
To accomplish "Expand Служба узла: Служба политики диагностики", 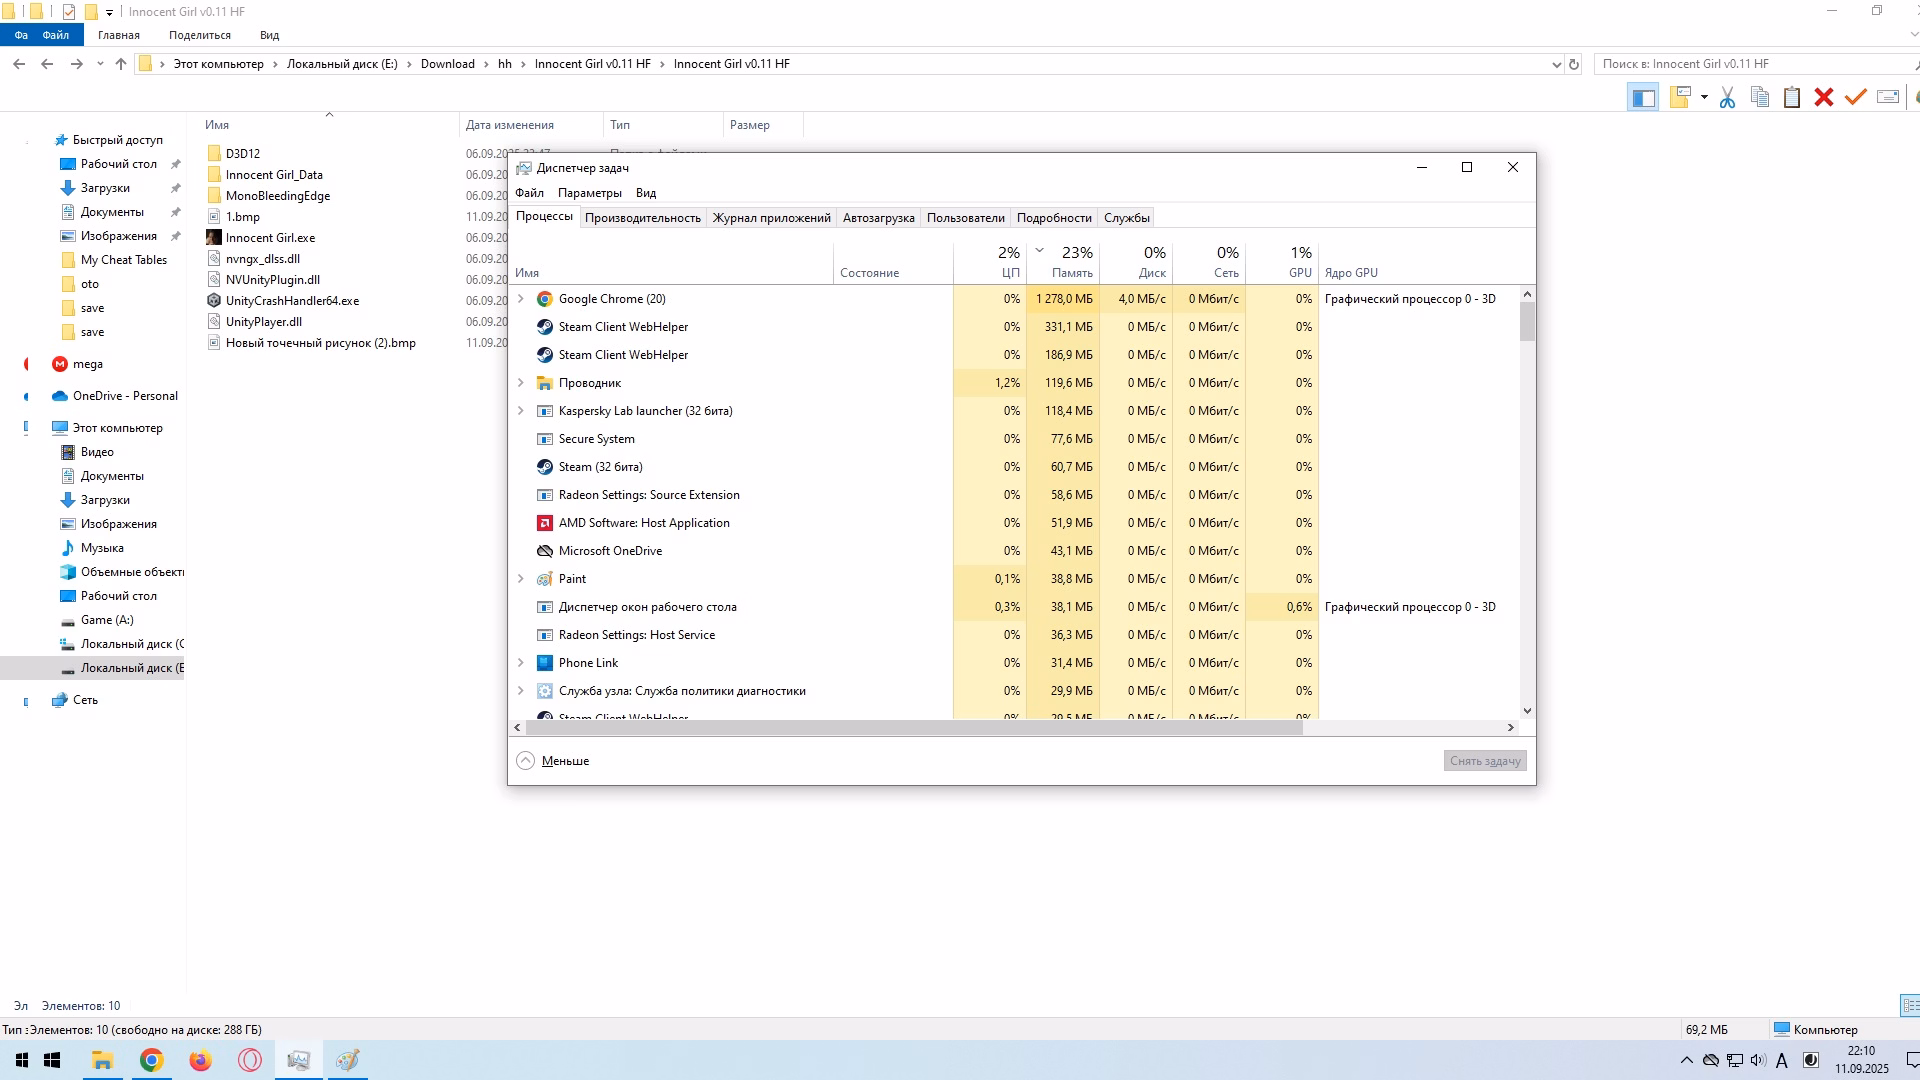I will point(520,691).
